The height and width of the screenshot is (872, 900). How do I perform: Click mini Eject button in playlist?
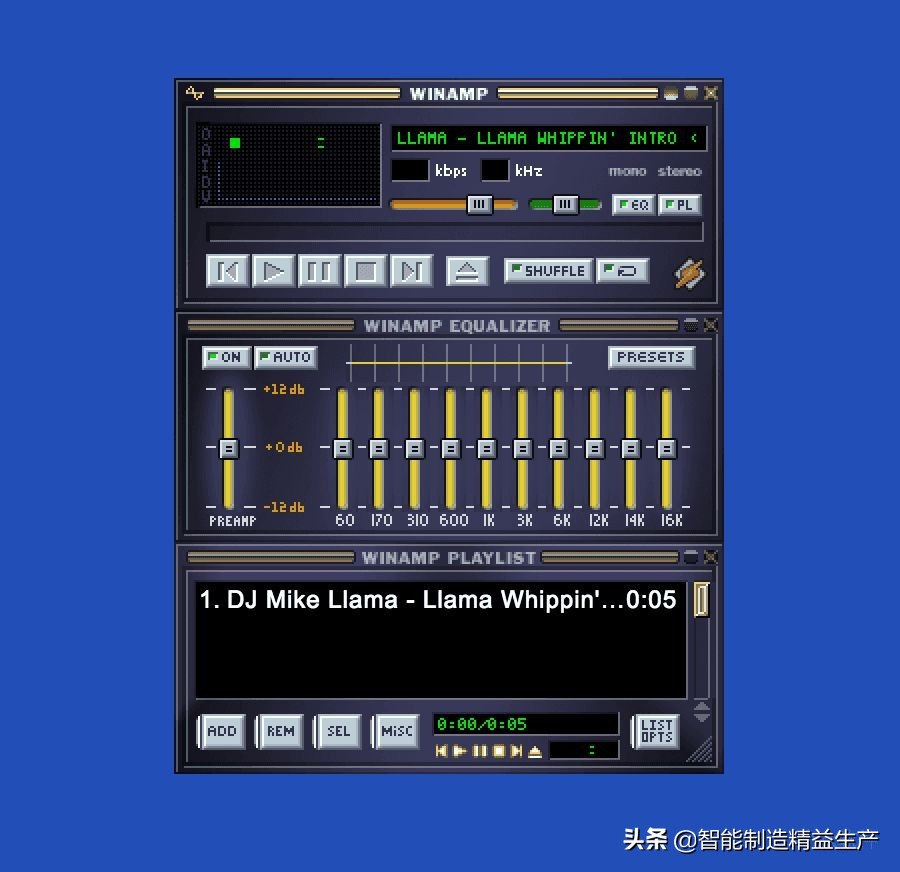click(535, 750)
